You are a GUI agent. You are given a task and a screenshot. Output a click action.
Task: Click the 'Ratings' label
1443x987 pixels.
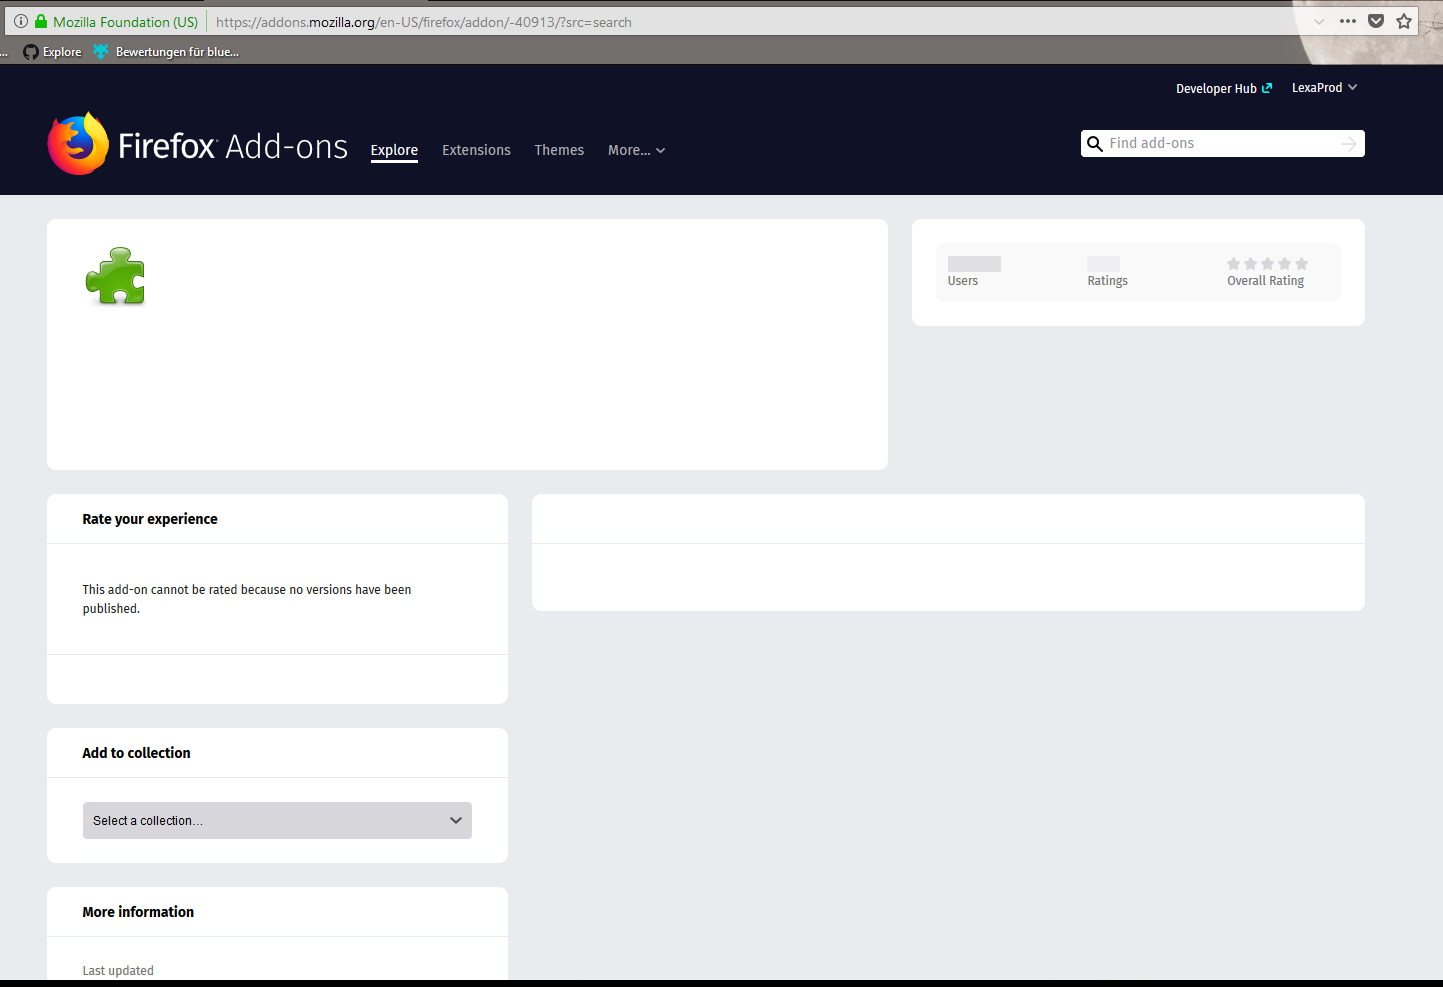(x=1107, y=281)
